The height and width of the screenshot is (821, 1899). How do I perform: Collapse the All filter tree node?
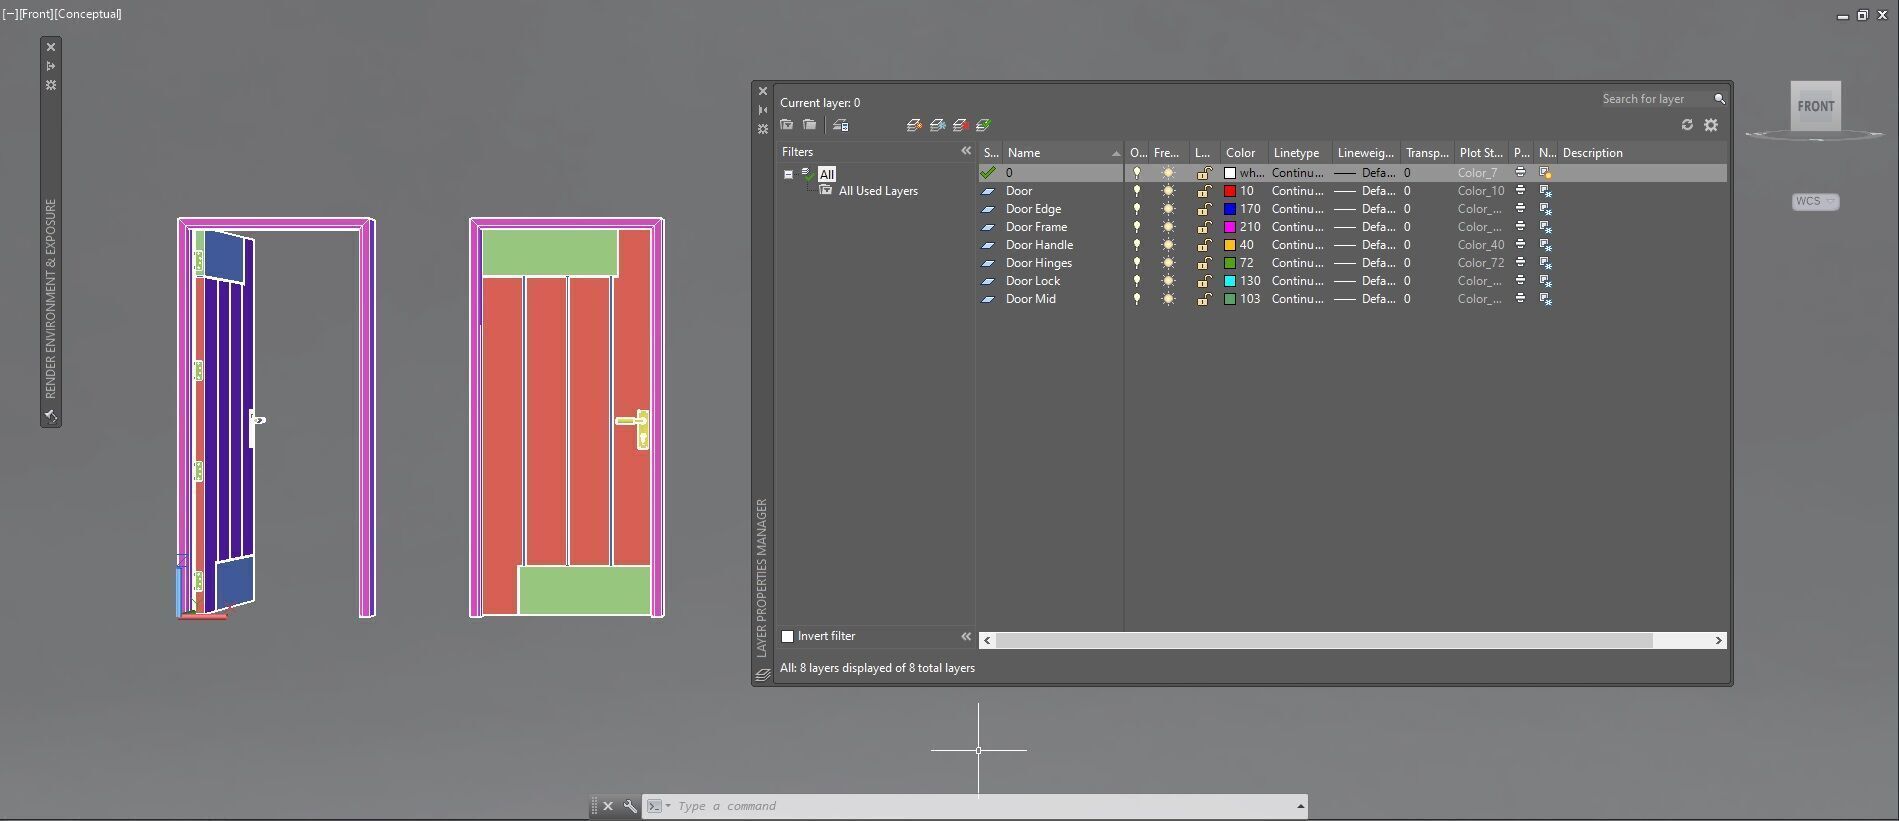coord(788,174)
